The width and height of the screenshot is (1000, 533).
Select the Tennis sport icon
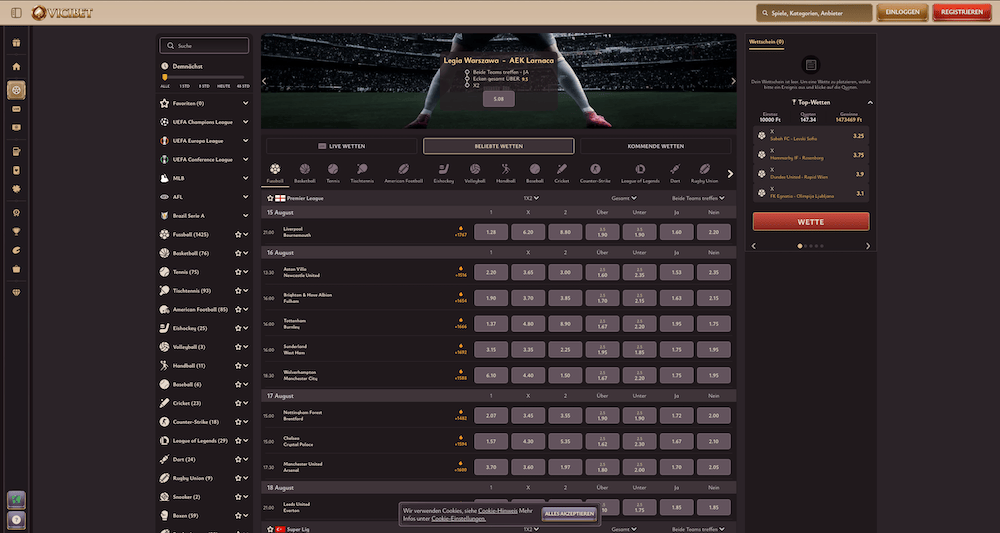pyautogui.click(x=333, y=170)
